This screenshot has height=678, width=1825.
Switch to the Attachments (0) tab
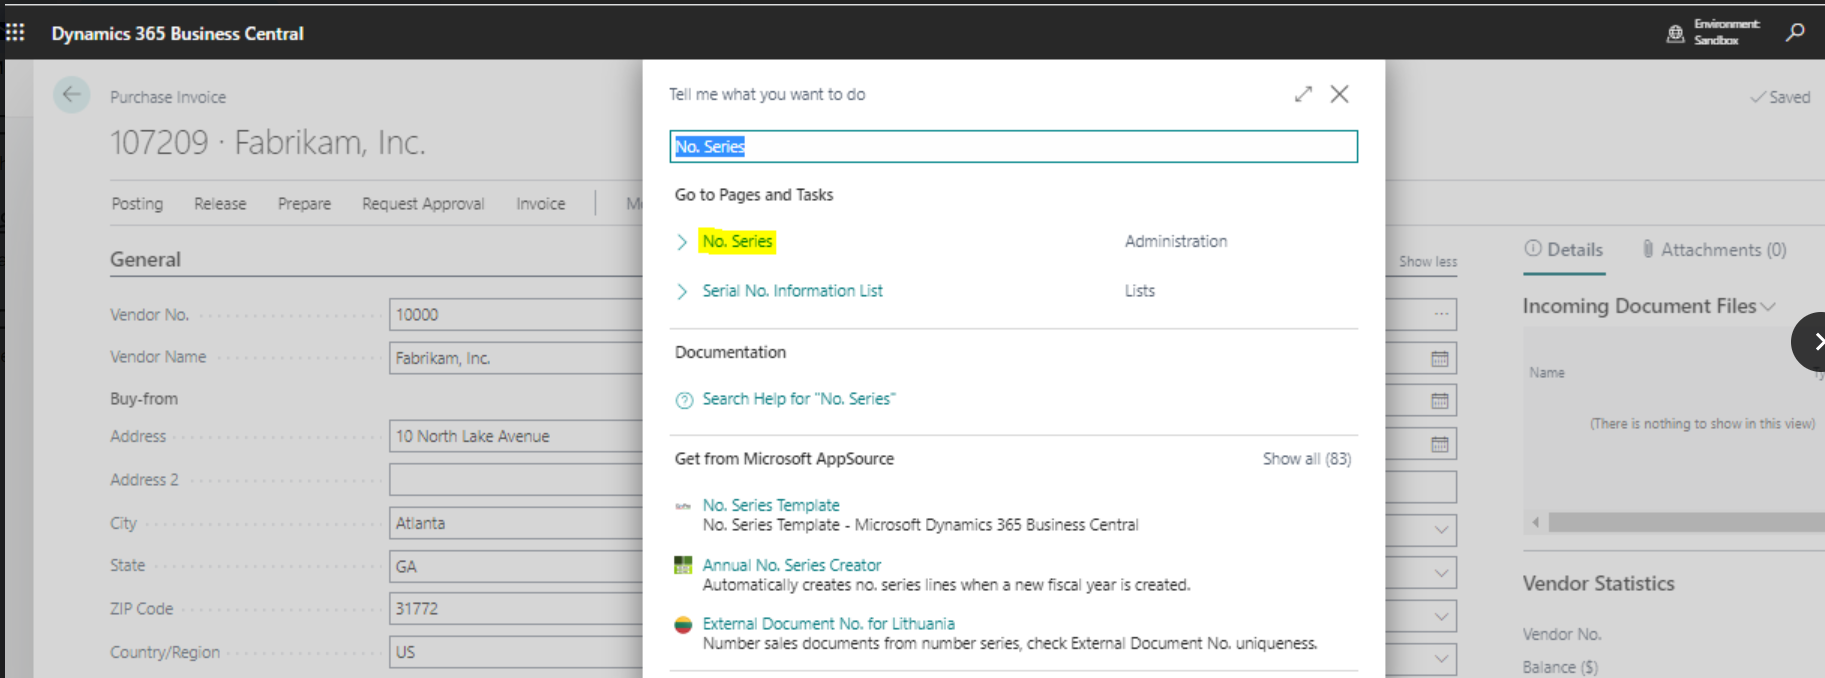[x=1714, y=250]
